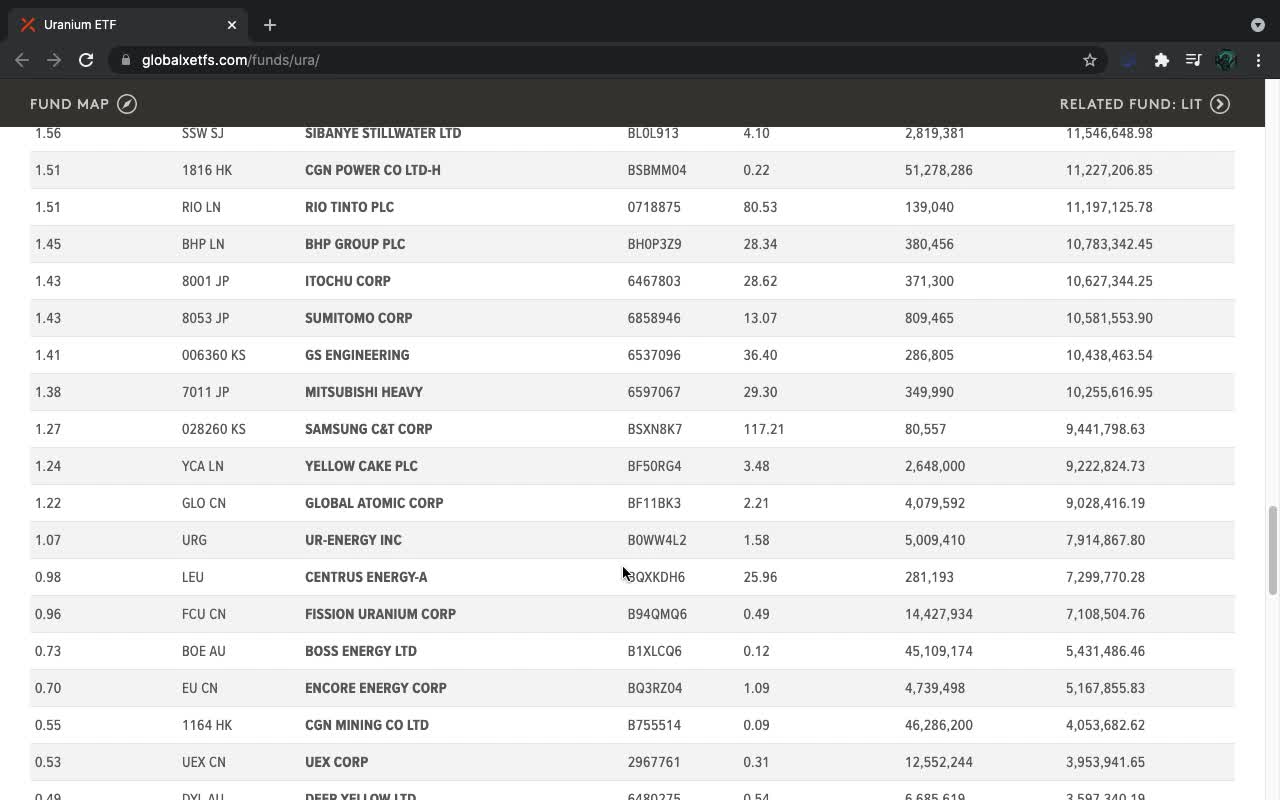Image resolution: width=1280 pixels, height=800 pixels.
Task: Click YELLOW CAKE PLC holding name
Action: click(361, 466)
